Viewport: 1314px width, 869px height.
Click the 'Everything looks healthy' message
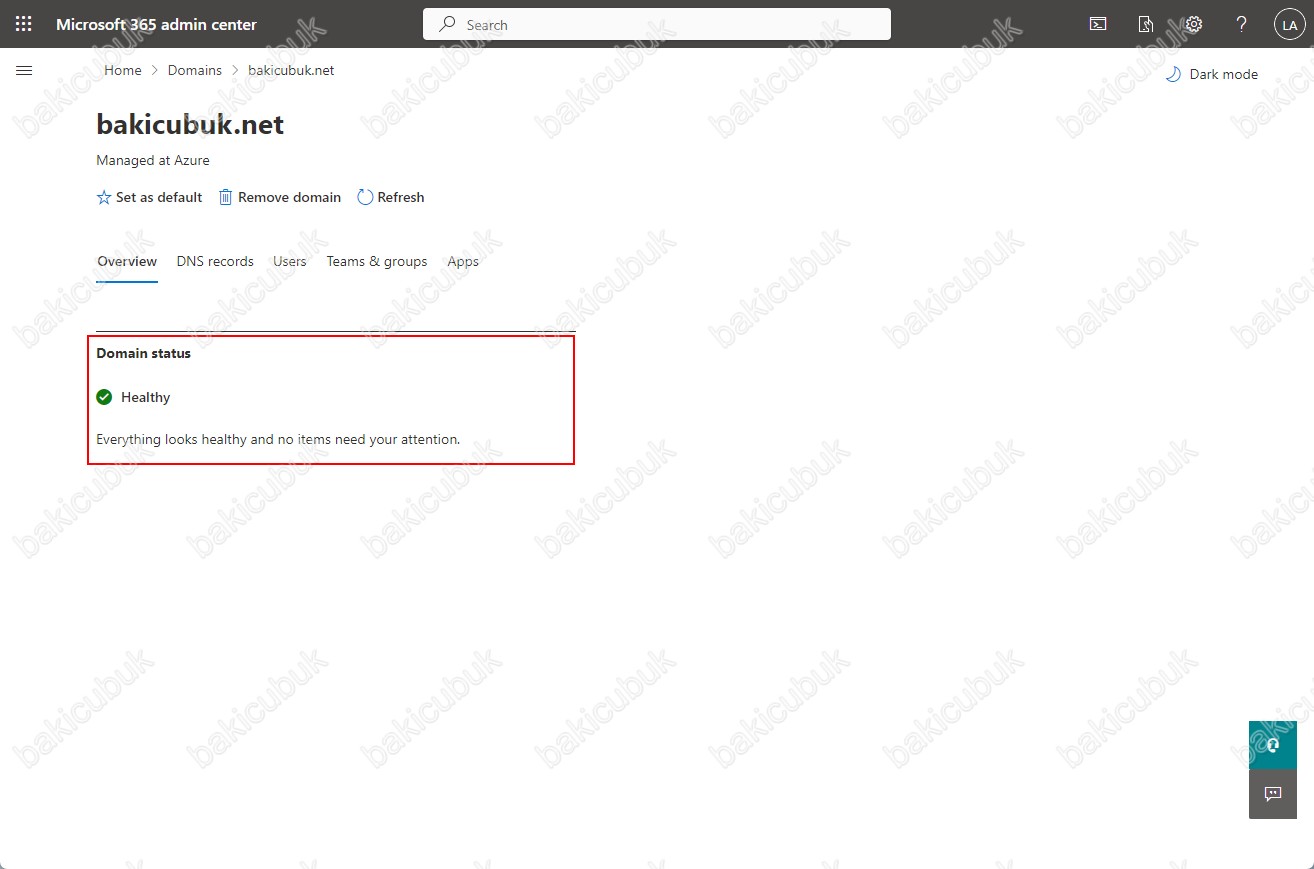click(x=278, y=439)
